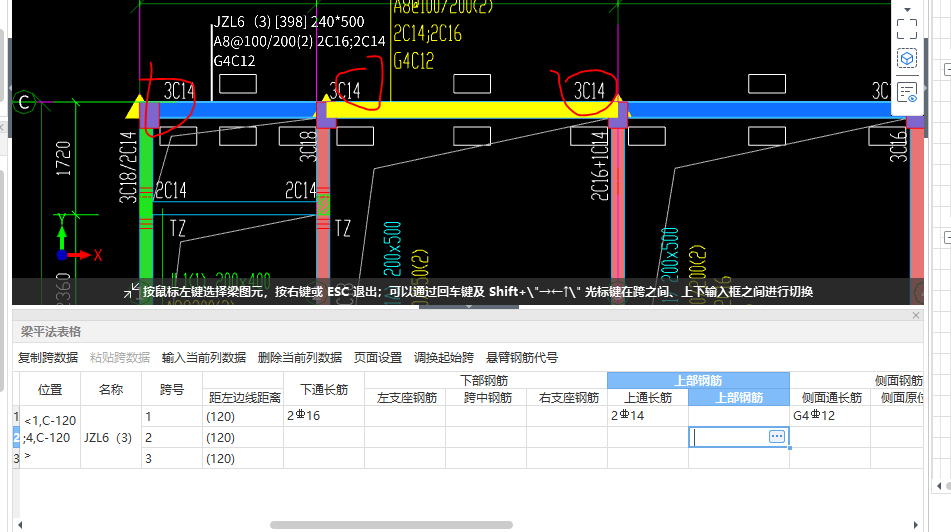Select the 右支座钢筋 column header
The width and height of the screenshot is (951, 532).
tap(567, 398)
